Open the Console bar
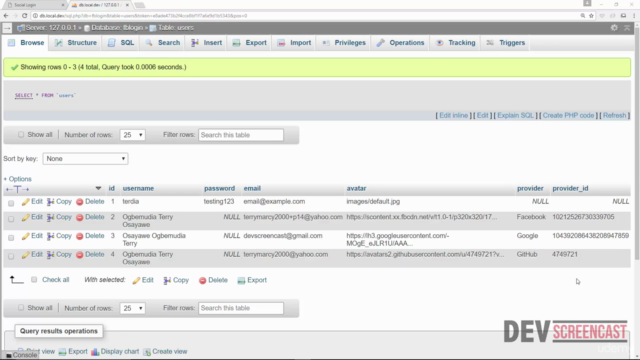 [22, 355]
